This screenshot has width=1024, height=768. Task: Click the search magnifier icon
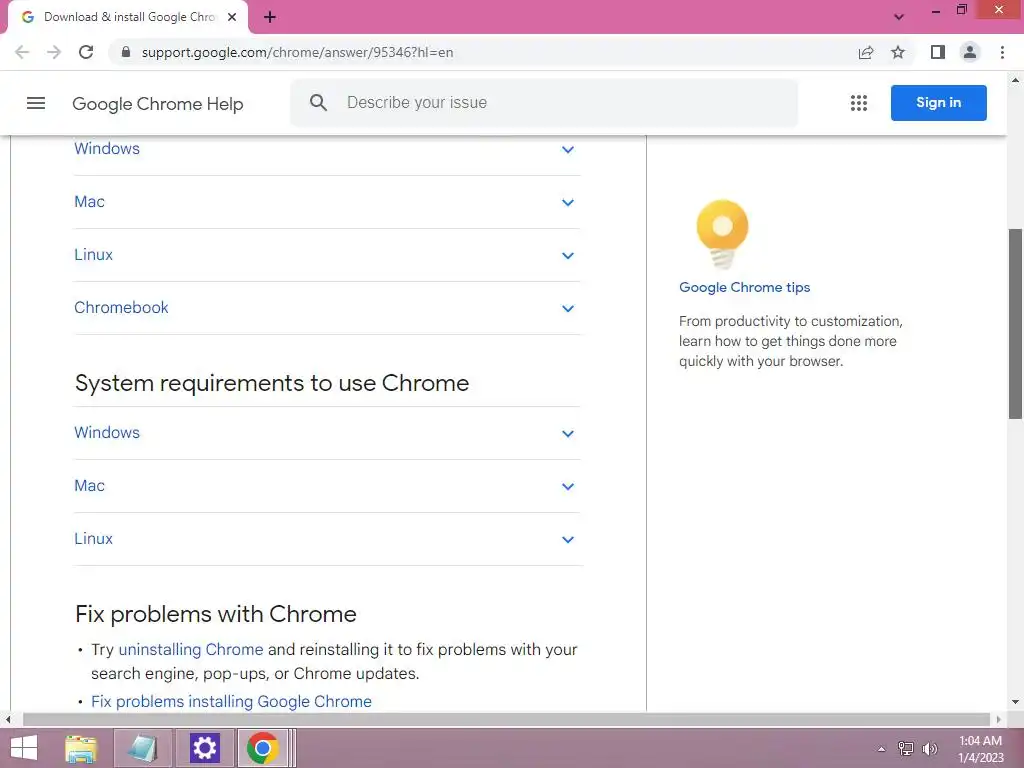pos(318,103)
